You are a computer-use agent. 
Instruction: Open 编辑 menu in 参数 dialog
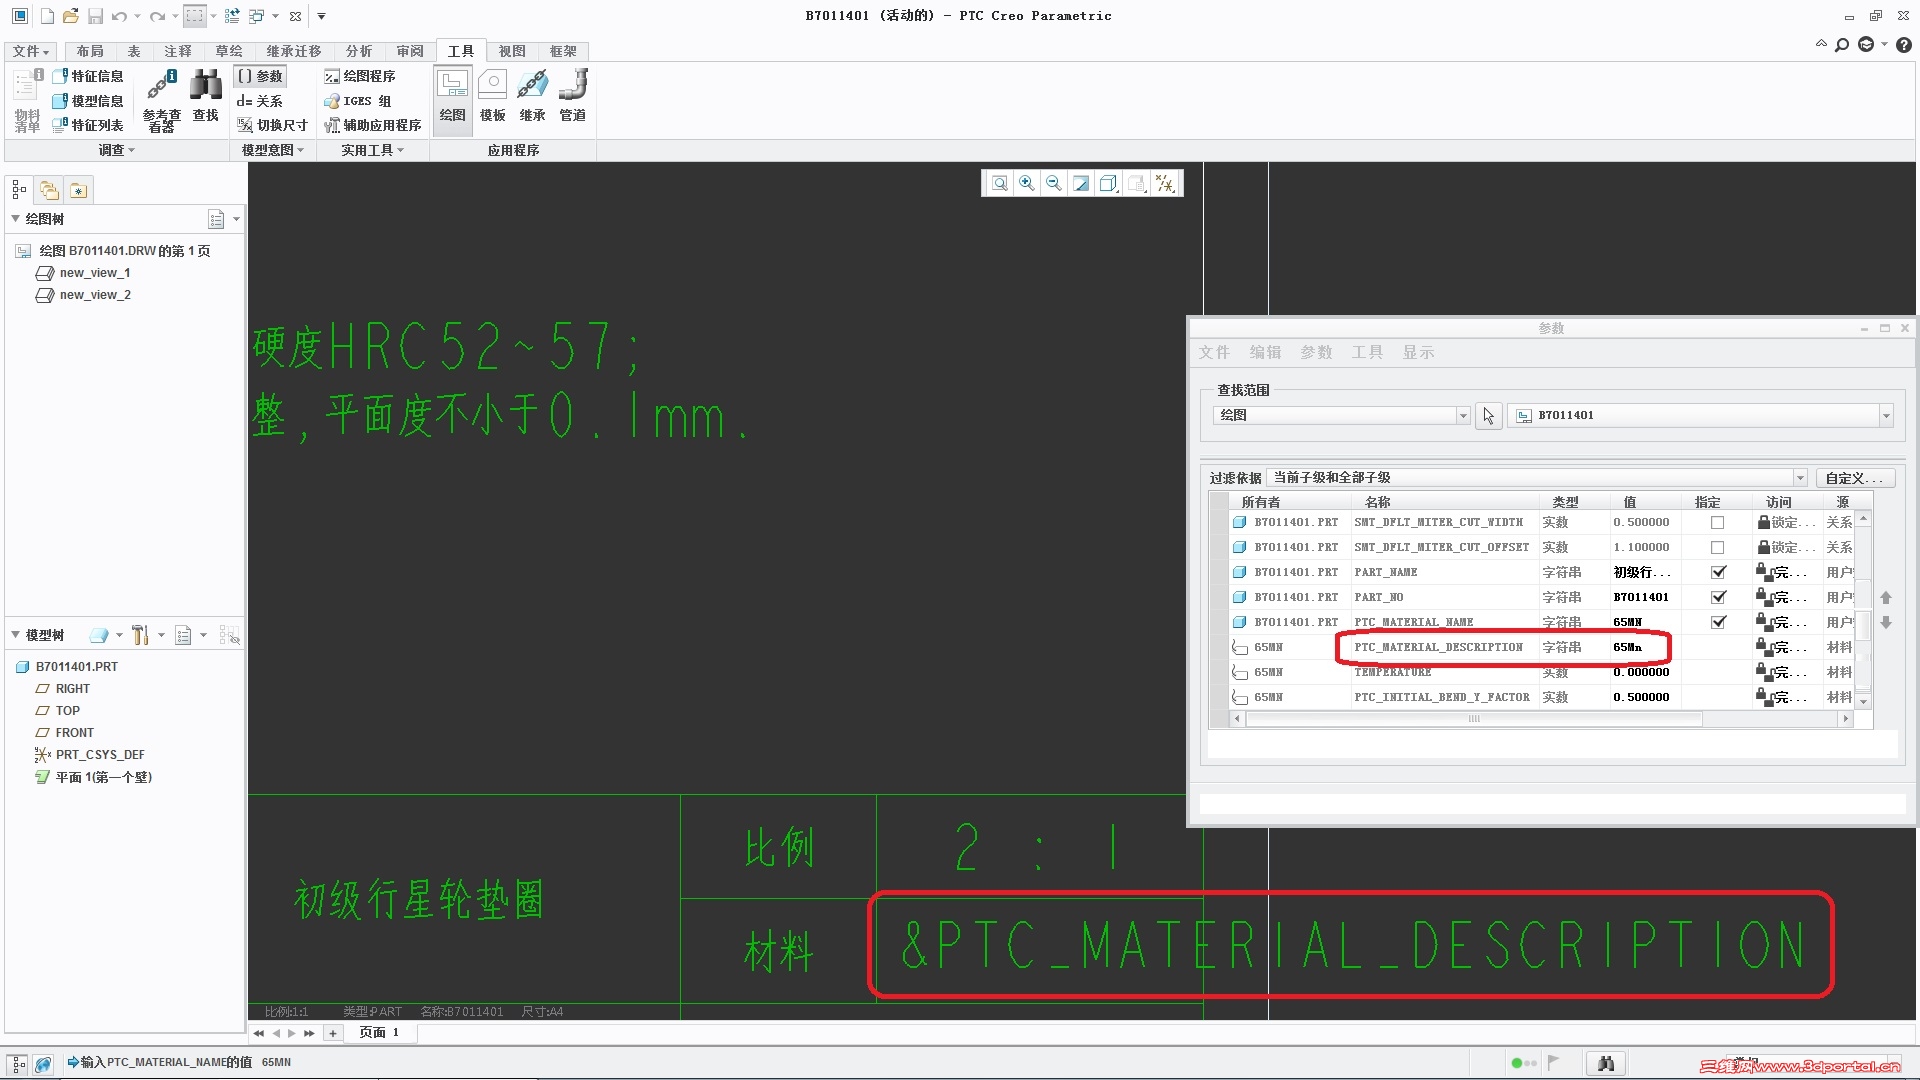coord(1265,352)
